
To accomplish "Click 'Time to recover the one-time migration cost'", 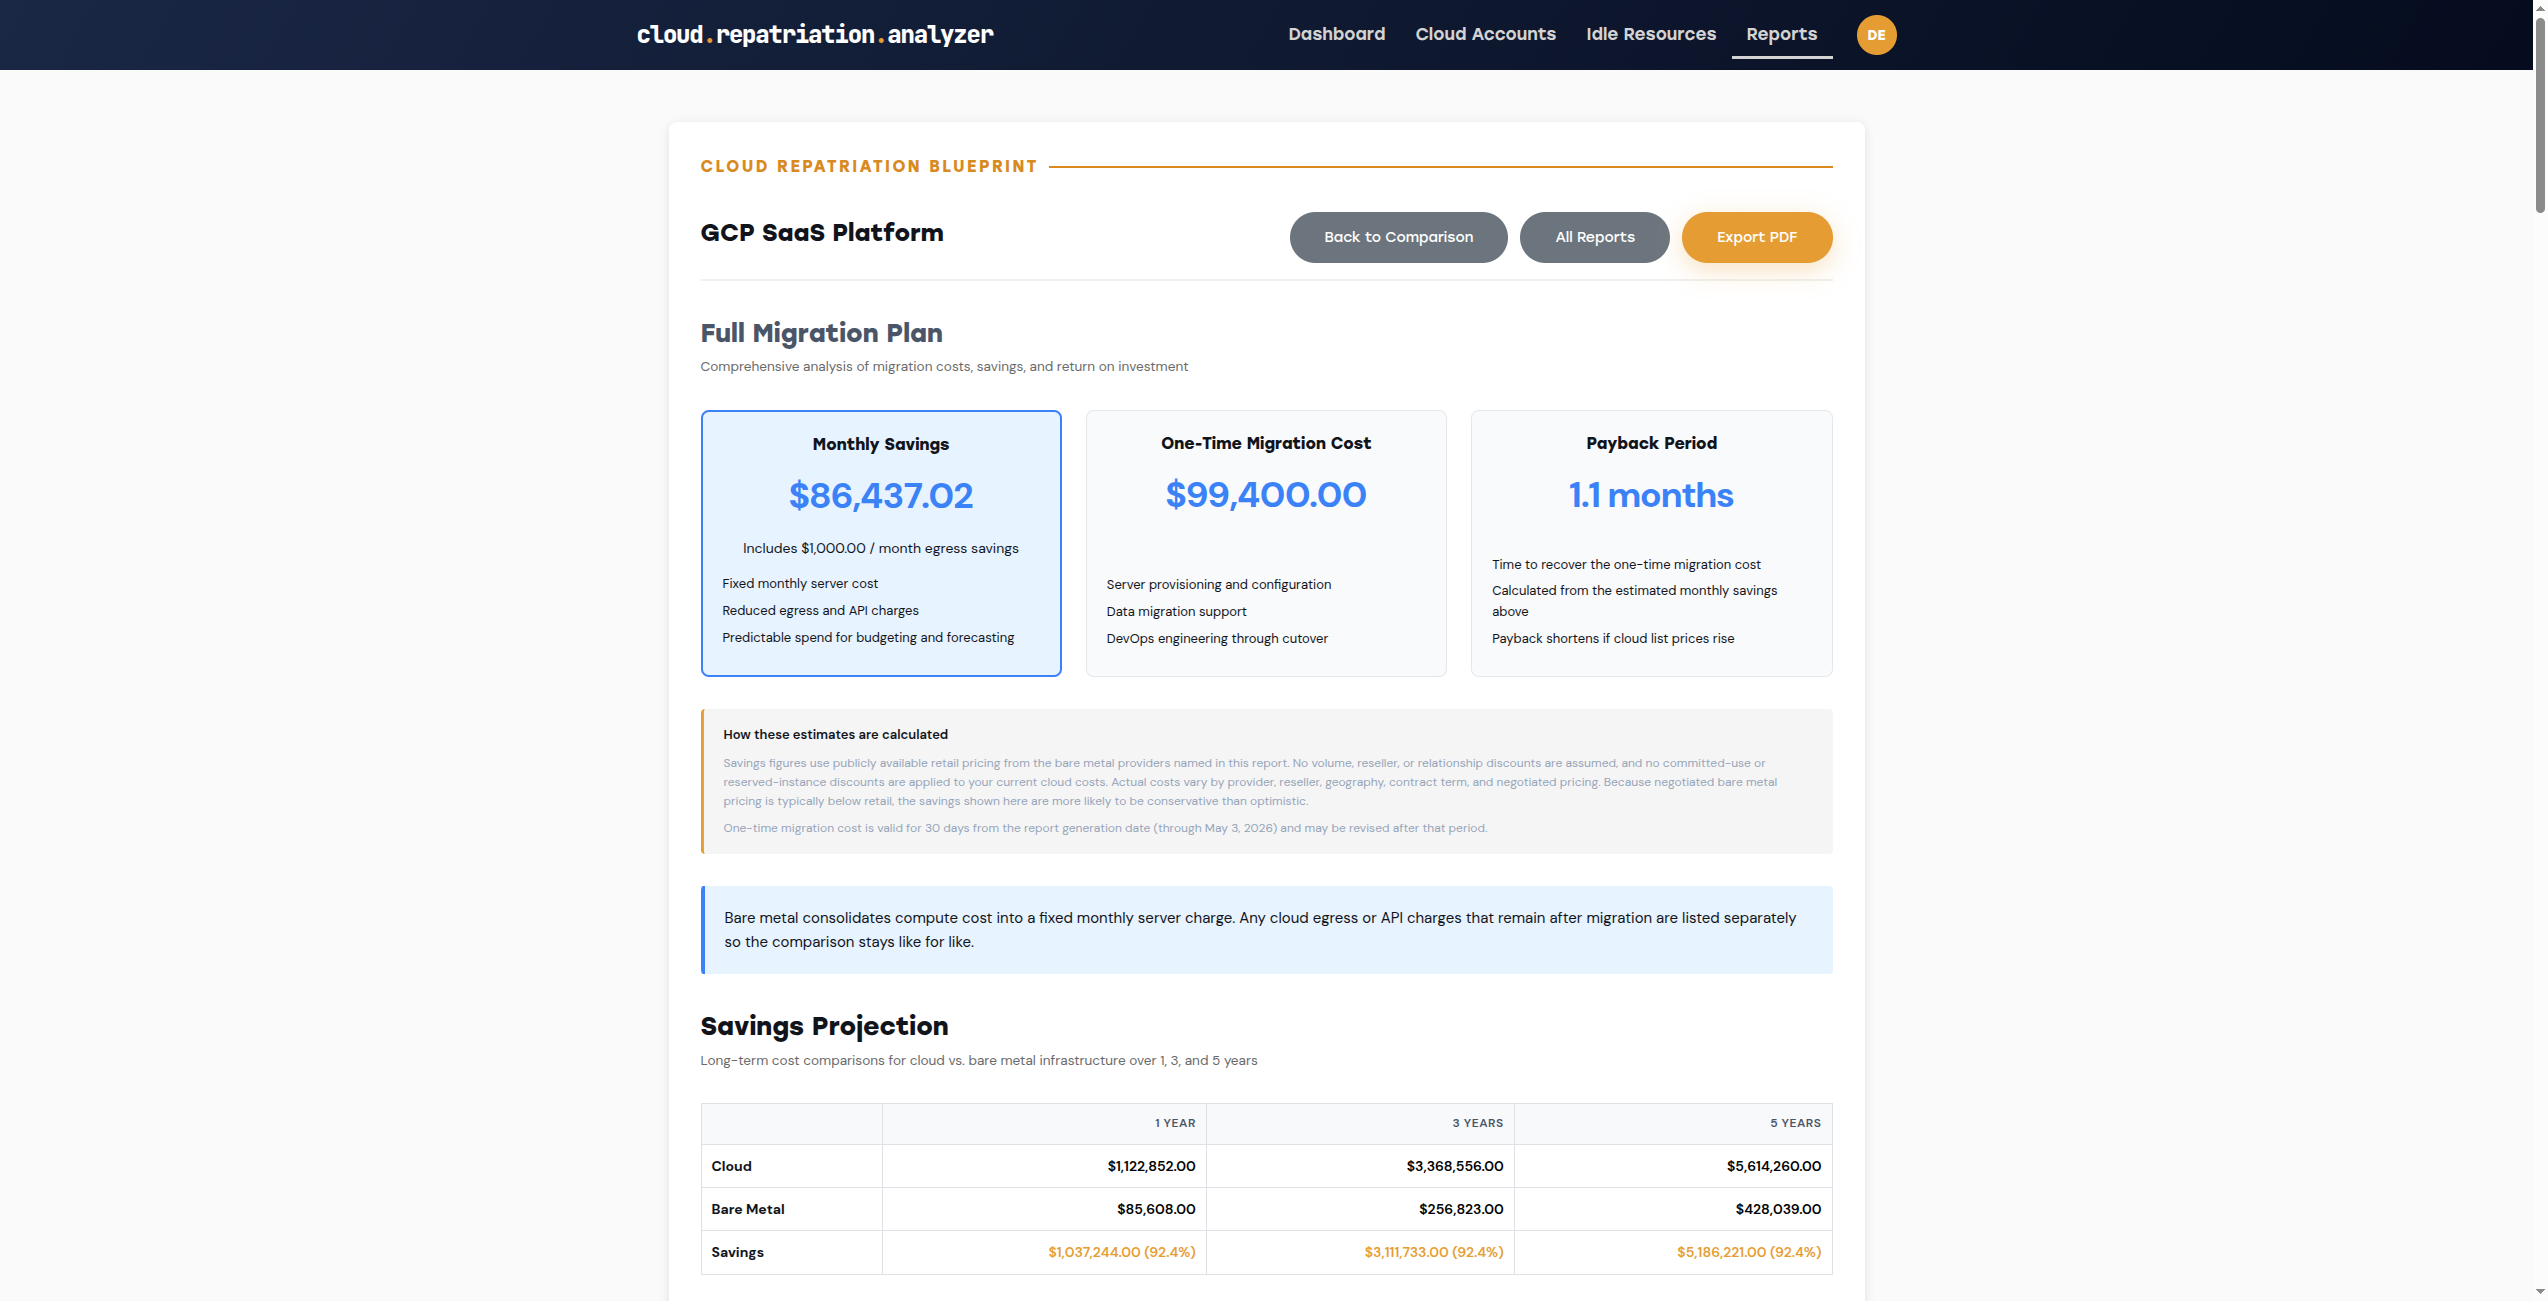I will pos(1626,564).
